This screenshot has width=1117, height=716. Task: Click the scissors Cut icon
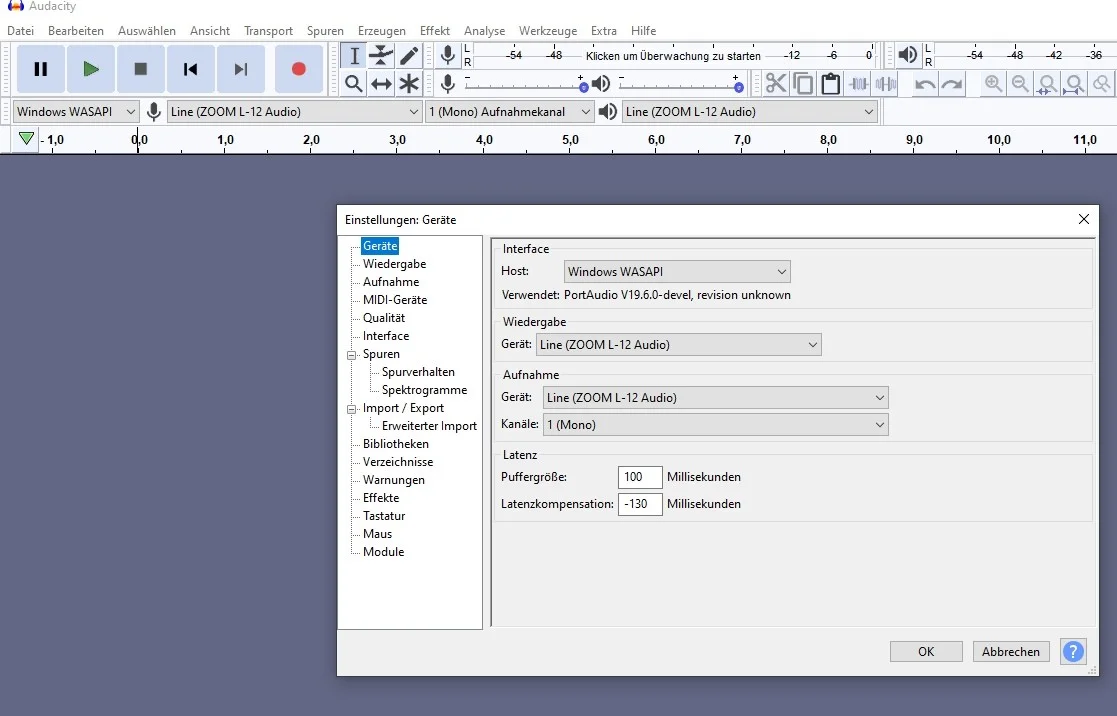coord(776,84)
